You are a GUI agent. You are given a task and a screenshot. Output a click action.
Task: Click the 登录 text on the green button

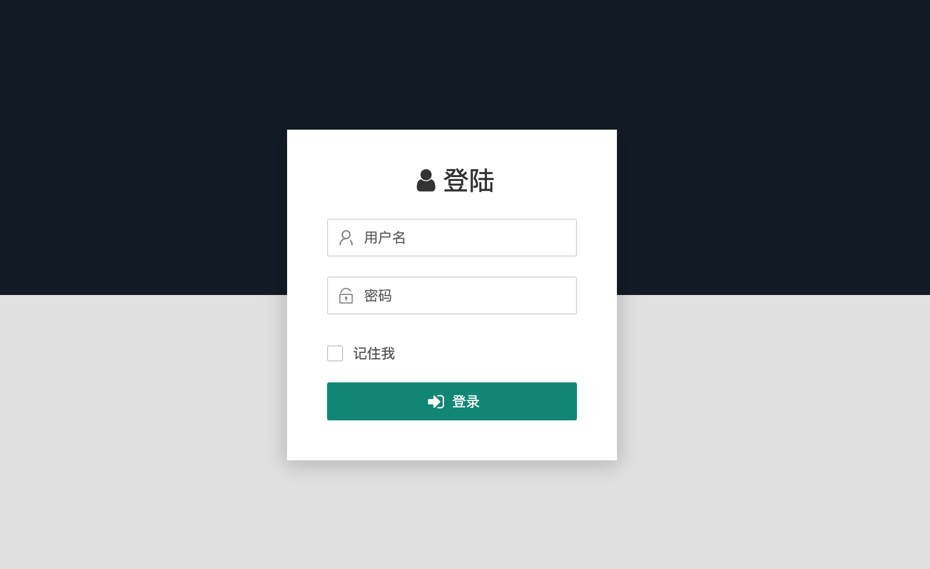click(x=466, y=402)
